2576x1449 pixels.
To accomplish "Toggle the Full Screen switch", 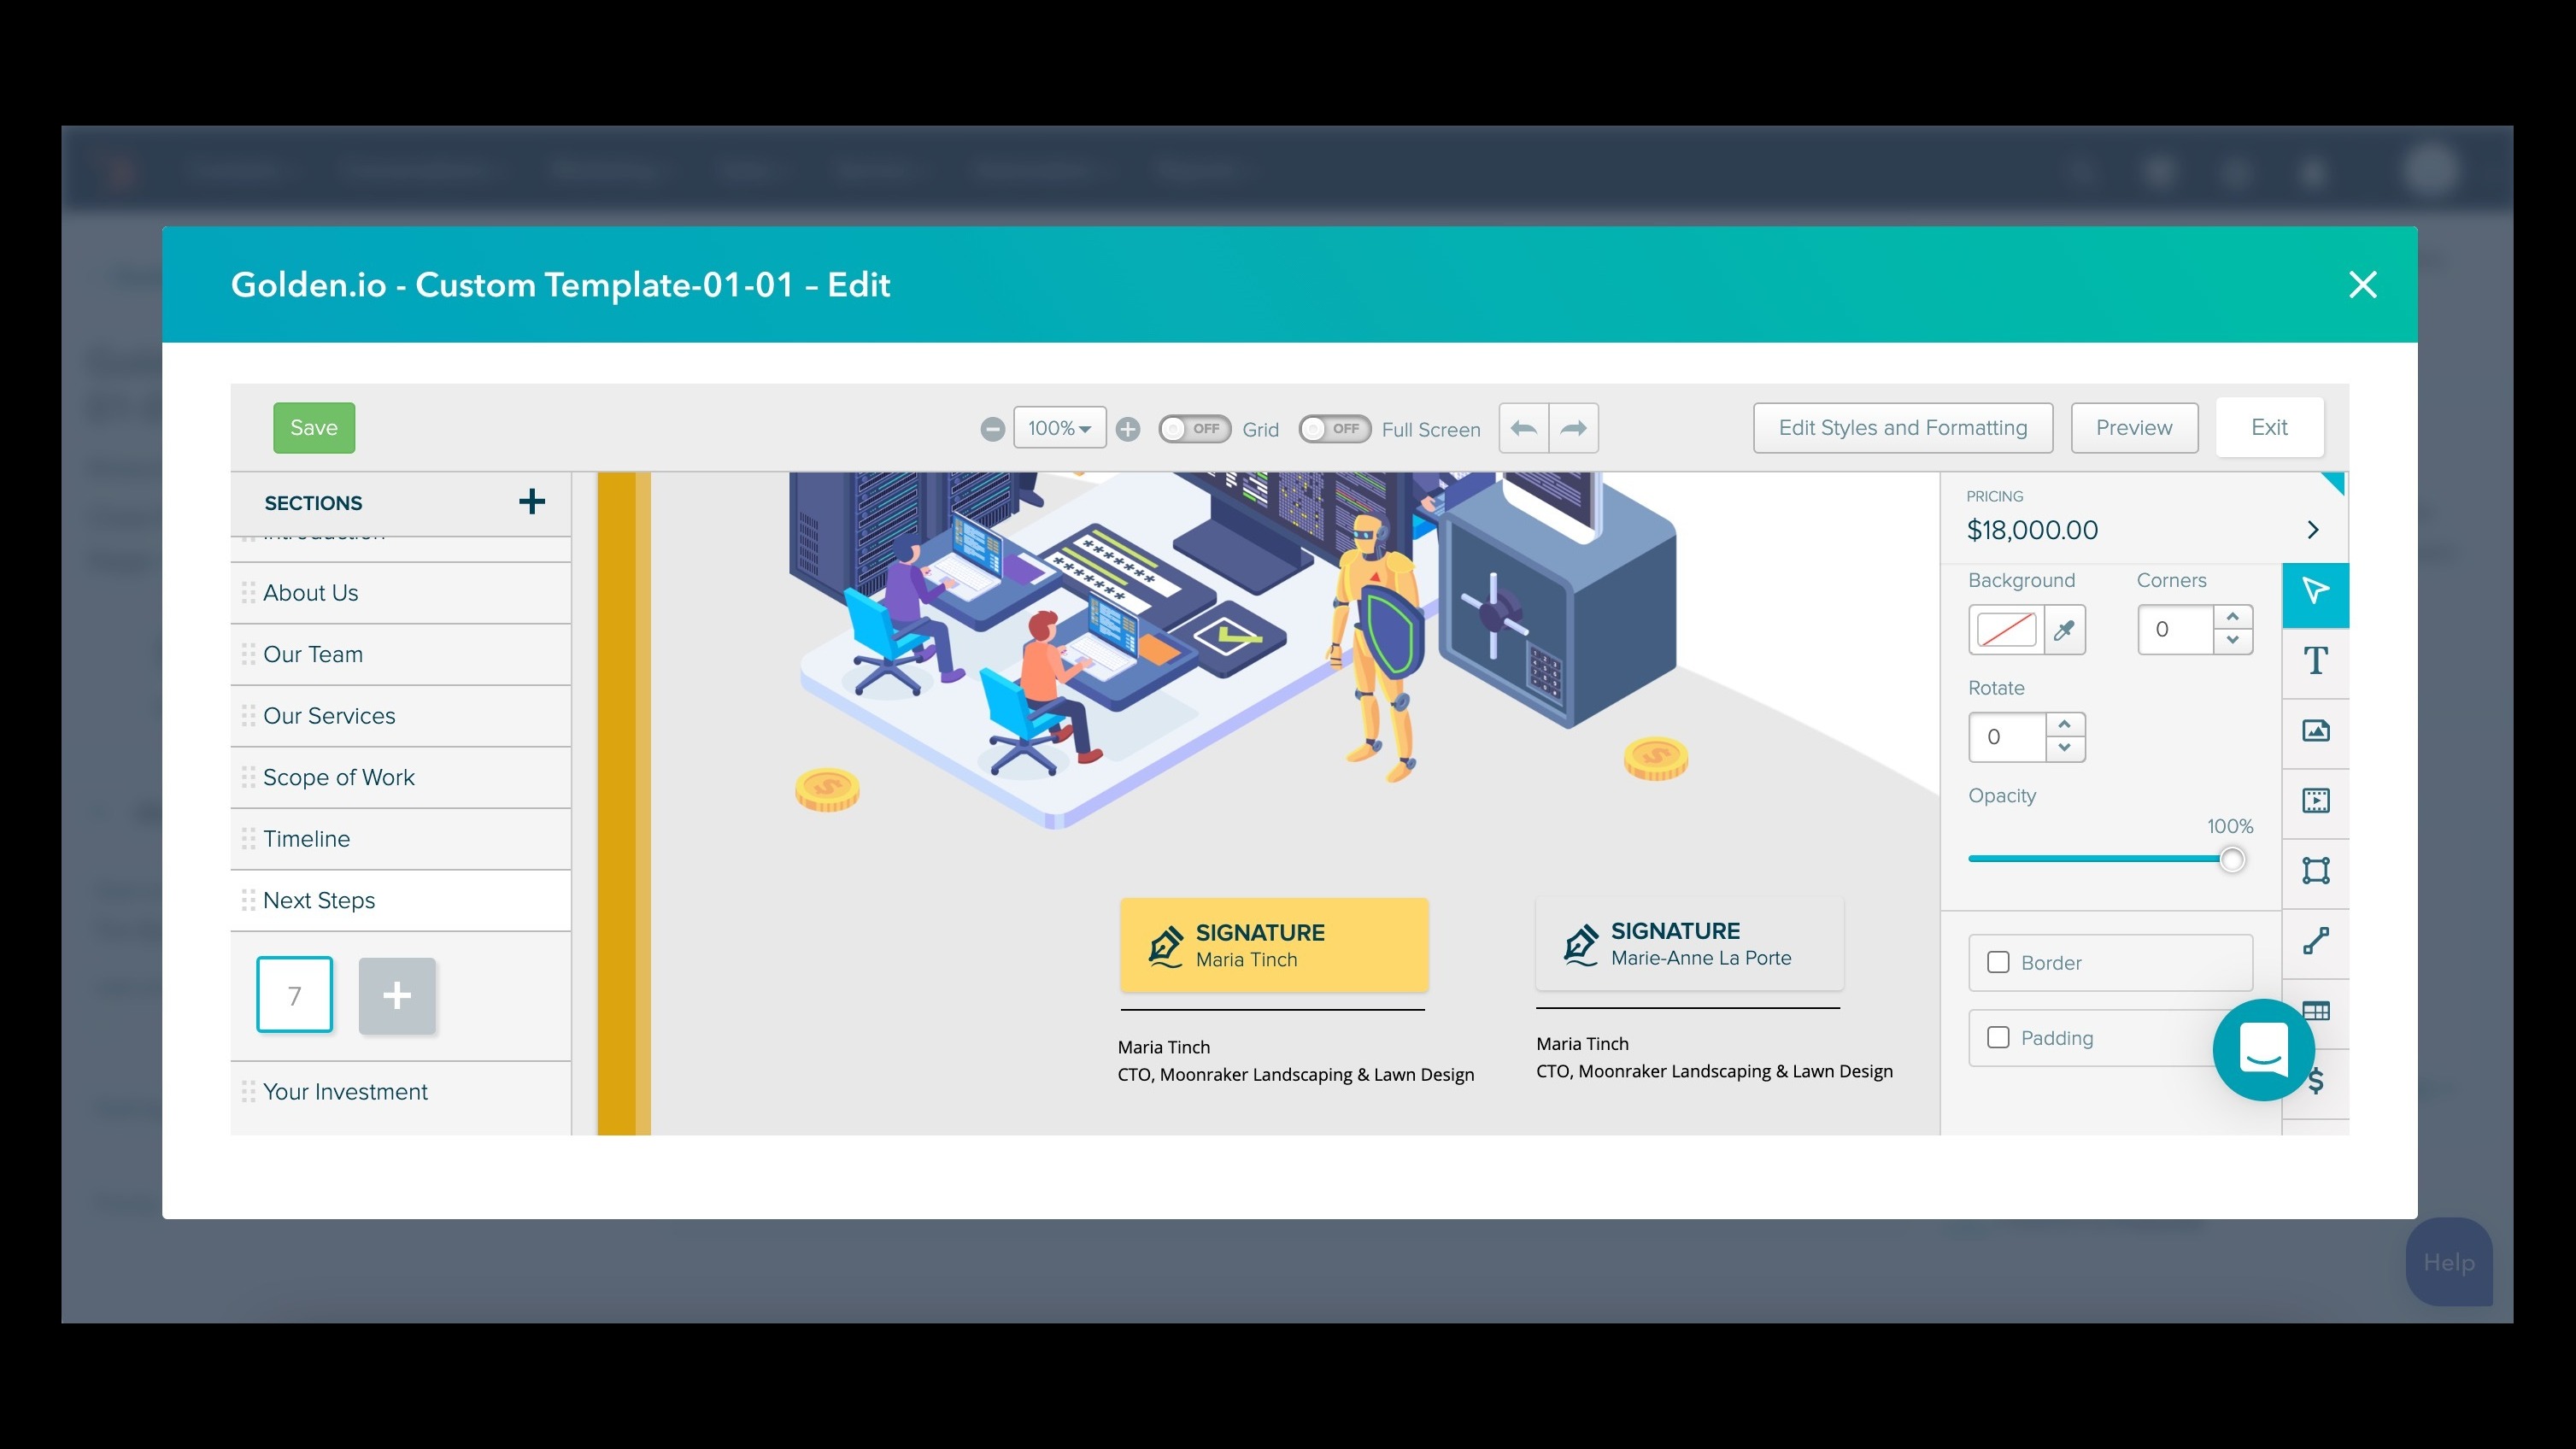I will click(x=1334, y=429).
